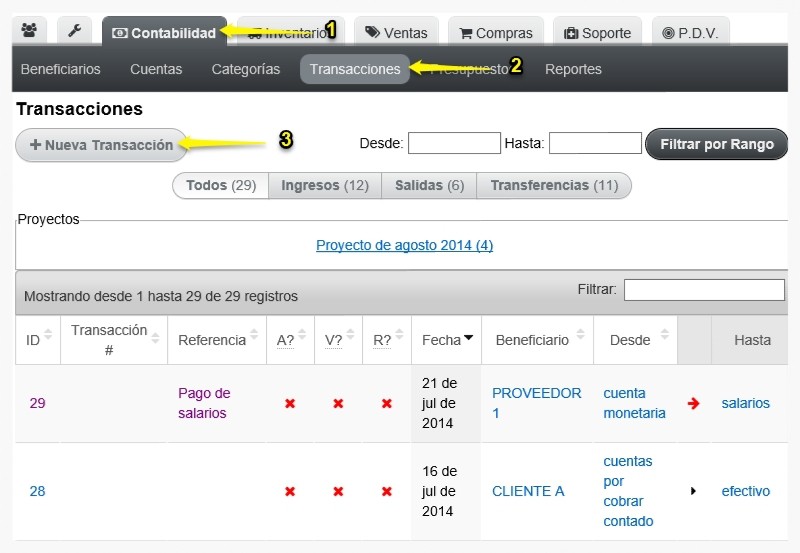
Task: Show Todos (29) transactions
Action: pyautogui.click(x=221, y=185)
